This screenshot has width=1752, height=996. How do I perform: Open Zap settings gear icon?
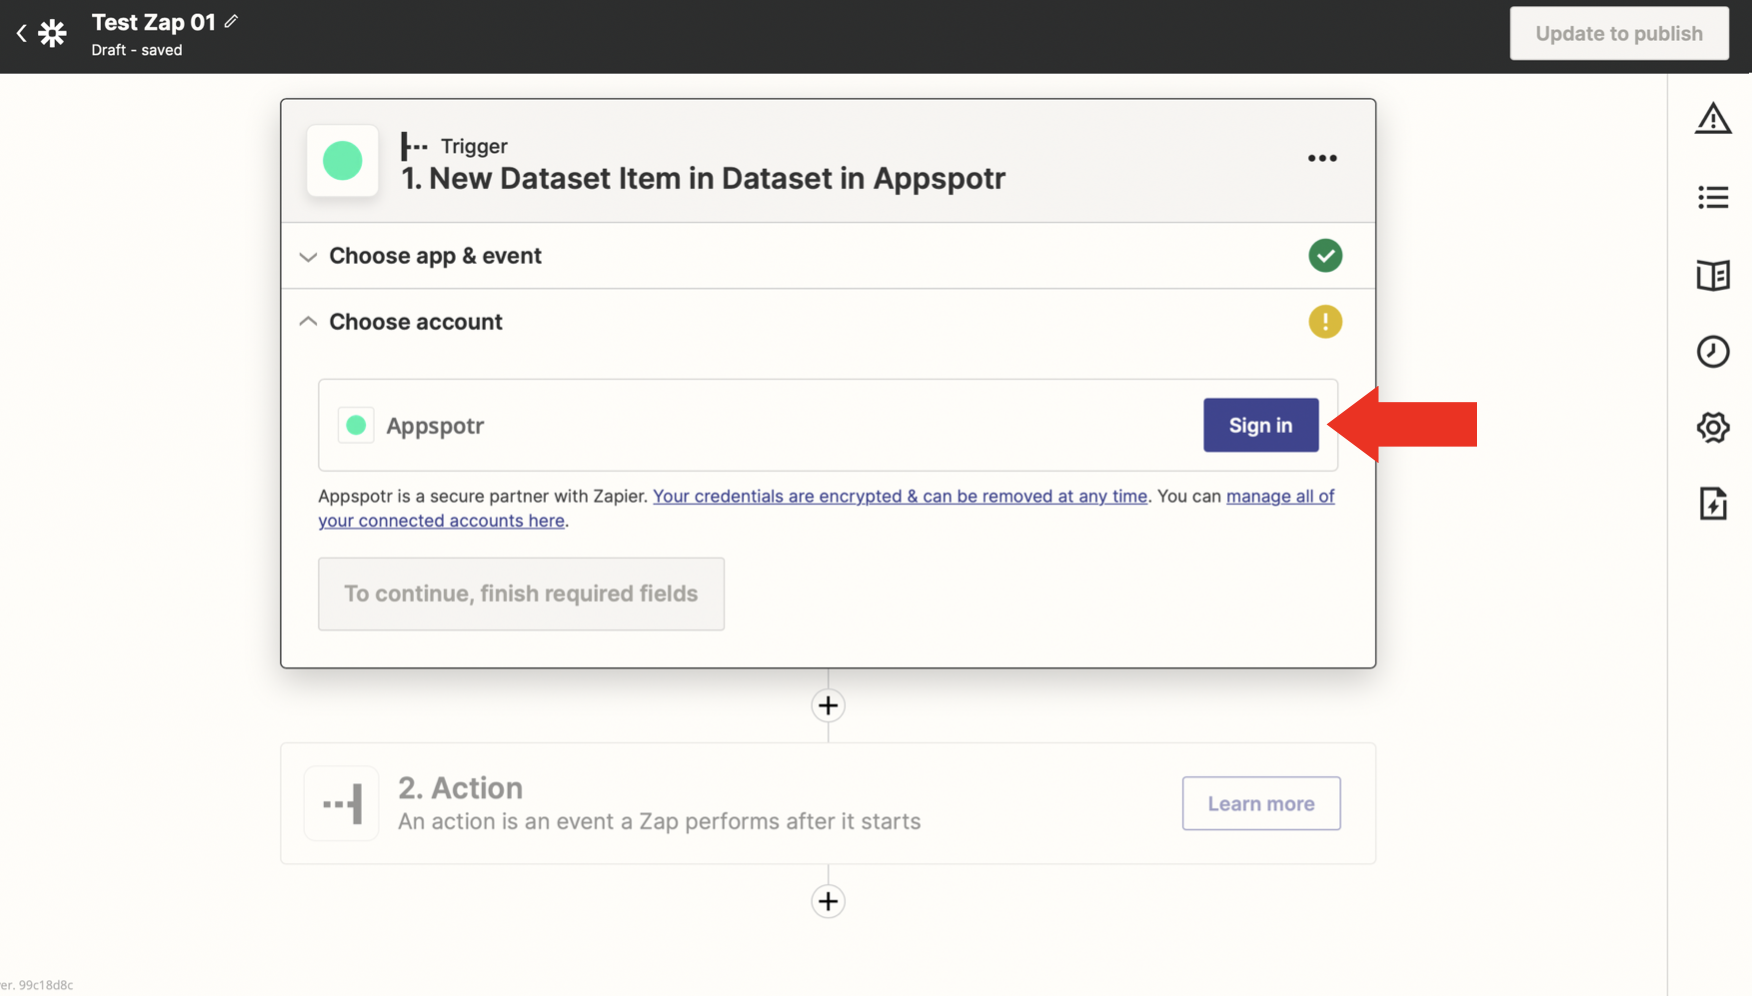(1713, 427)
